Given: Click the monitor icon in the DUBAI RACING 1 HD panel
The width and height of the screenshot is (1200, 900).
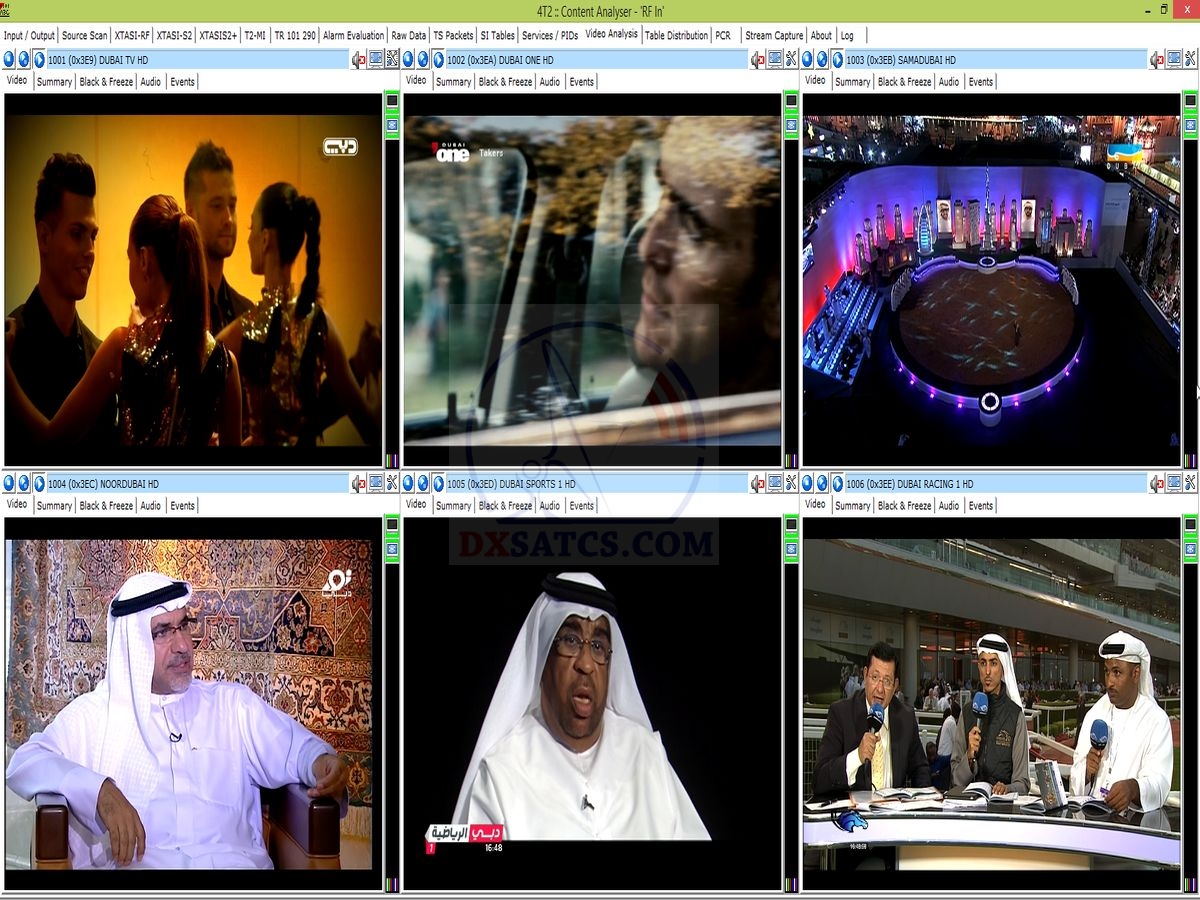Looking at the screenshot, I should [1174, 484].
